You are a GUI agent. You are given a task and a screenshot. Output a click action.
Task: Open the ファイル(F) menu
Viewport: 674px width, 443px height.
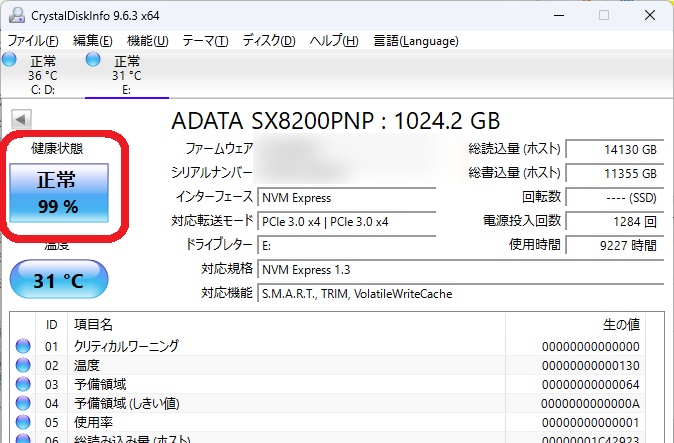pos(33,41)
